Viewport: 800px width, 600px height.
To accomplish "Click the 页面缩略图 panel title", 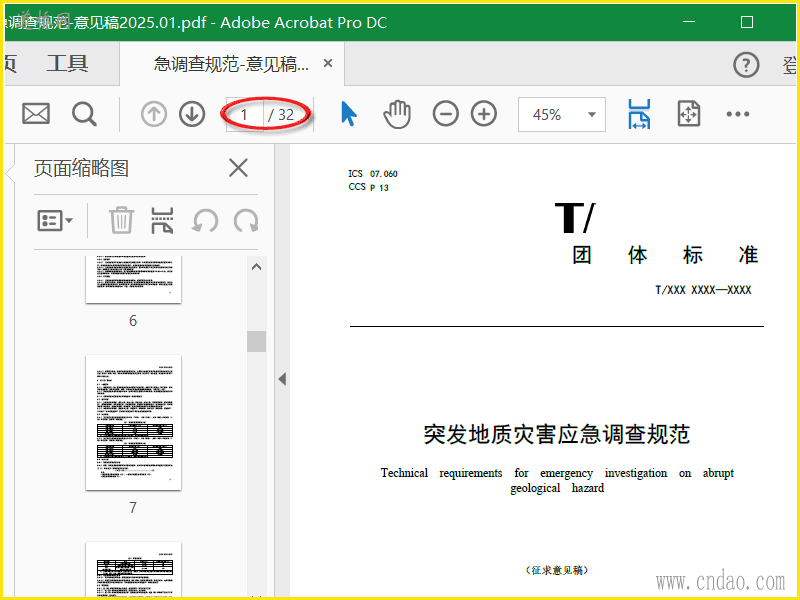I will pos(82,168).
